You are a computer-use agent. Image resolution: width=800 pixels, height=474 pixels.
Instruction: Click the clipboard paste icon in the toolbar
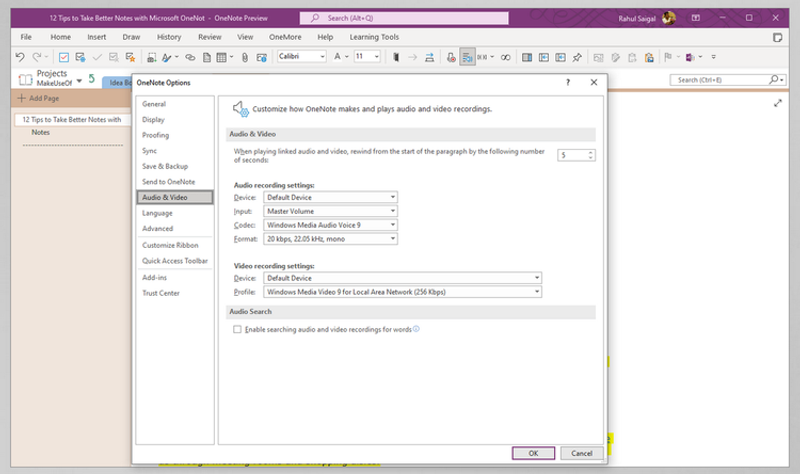[649, 57]
